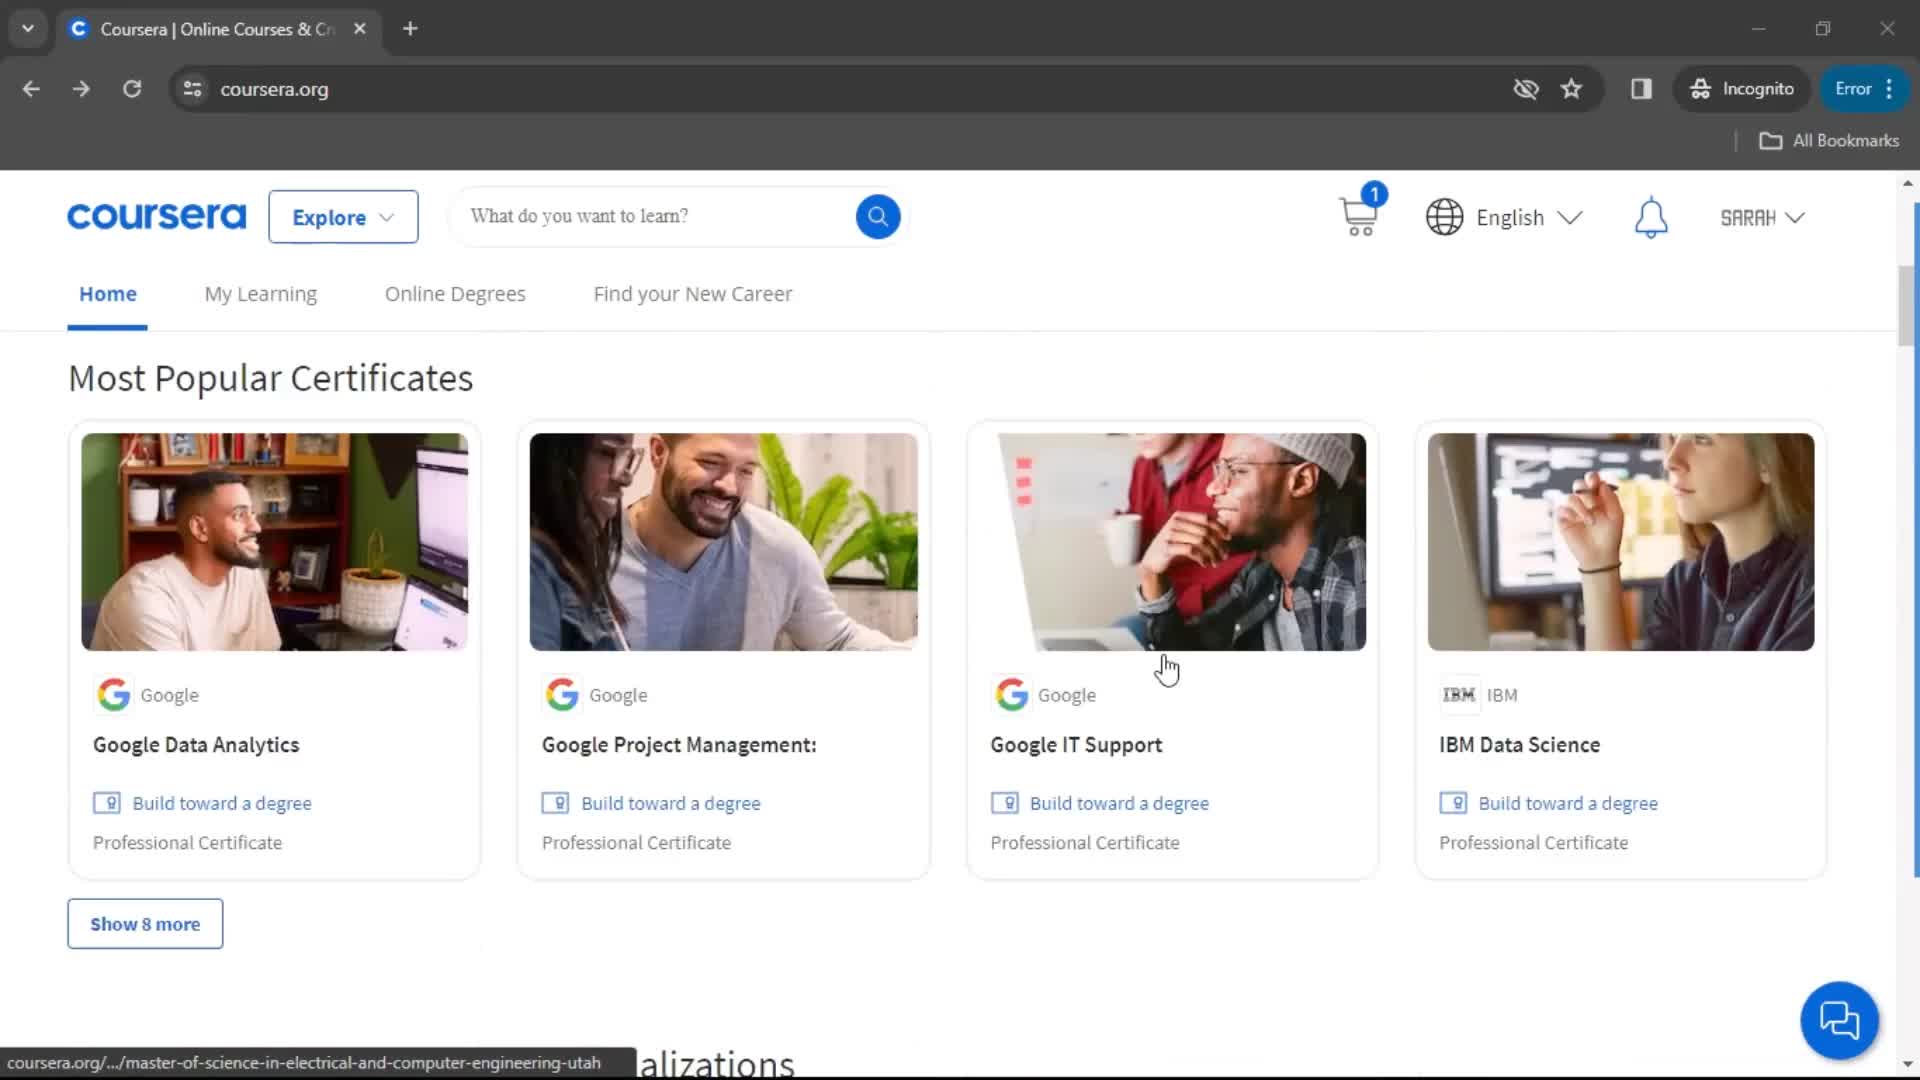Click Show 8 more certificates button
Image resolution: width=1920 pixels, height=1080 pixels.
tap(145, 923)
